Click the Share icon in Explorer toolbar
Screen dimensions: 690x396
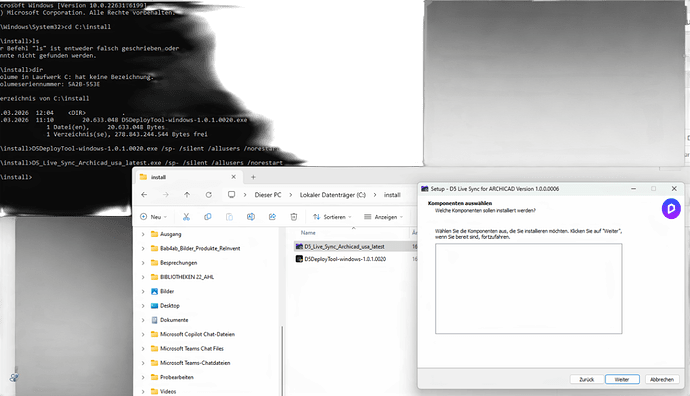pyautogui.click(x=272, y=216)
